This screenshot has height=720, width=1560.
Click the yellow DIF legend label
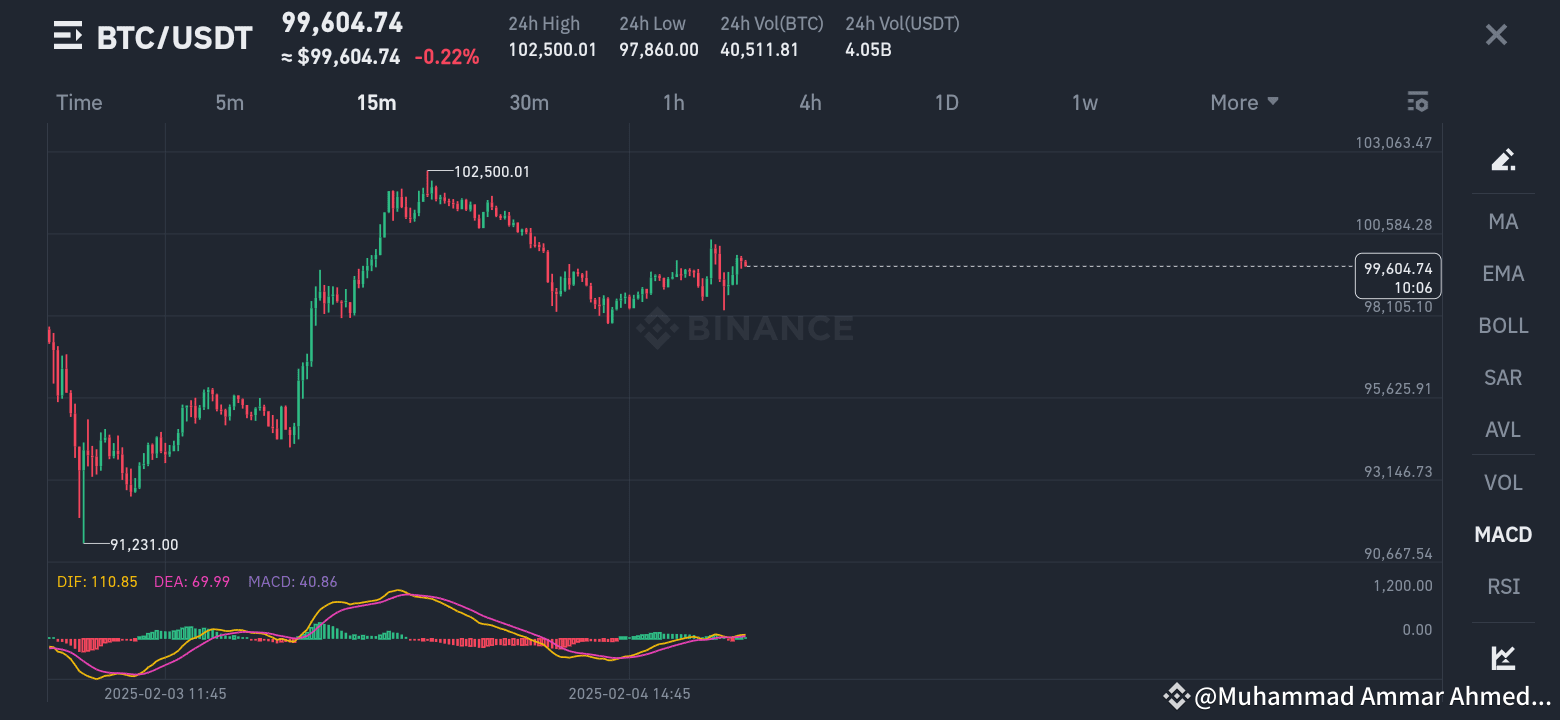(x=97, y=581)
